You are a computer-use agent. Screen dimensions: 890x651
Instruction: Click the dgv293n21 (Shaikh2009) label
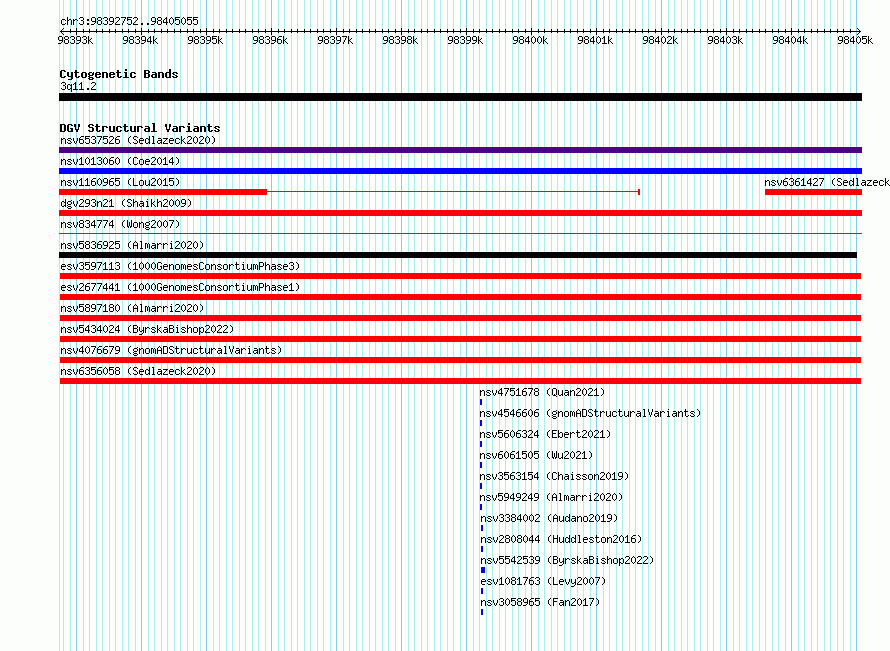(x=126, y=203)
